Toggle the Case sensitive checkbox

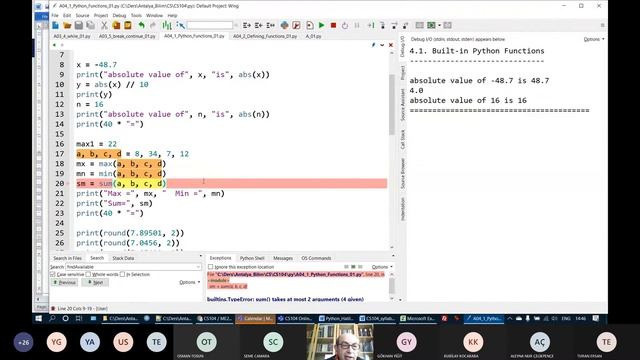point(53,274)
